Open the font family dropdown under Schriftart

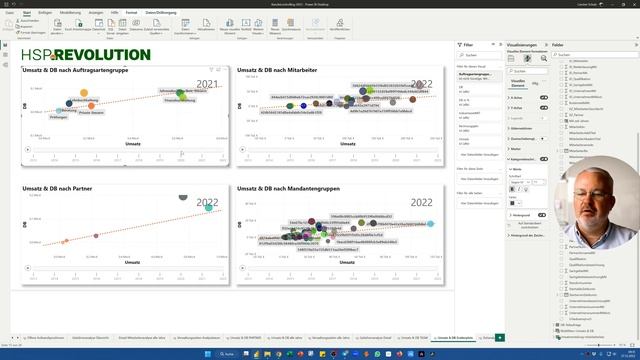pyautogui.click(x=520, y=182)
